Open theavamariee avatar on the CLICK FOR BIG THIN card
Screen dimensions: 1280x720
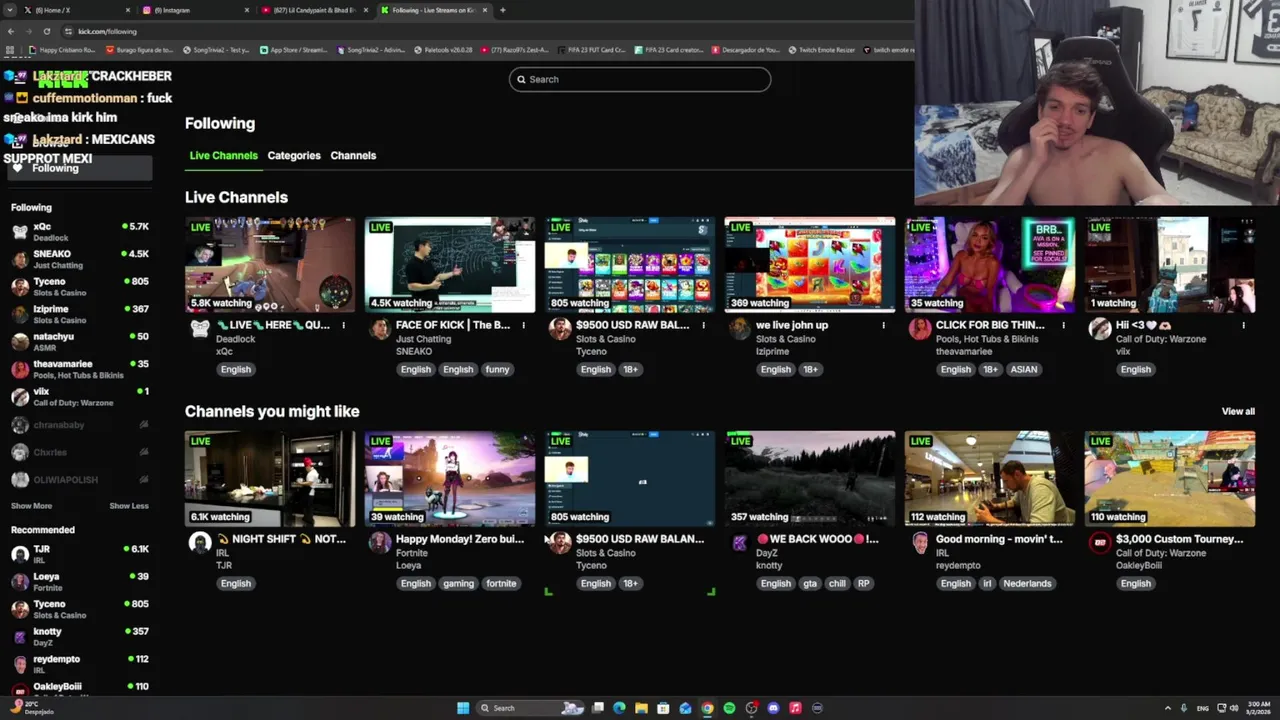(920, 329)
